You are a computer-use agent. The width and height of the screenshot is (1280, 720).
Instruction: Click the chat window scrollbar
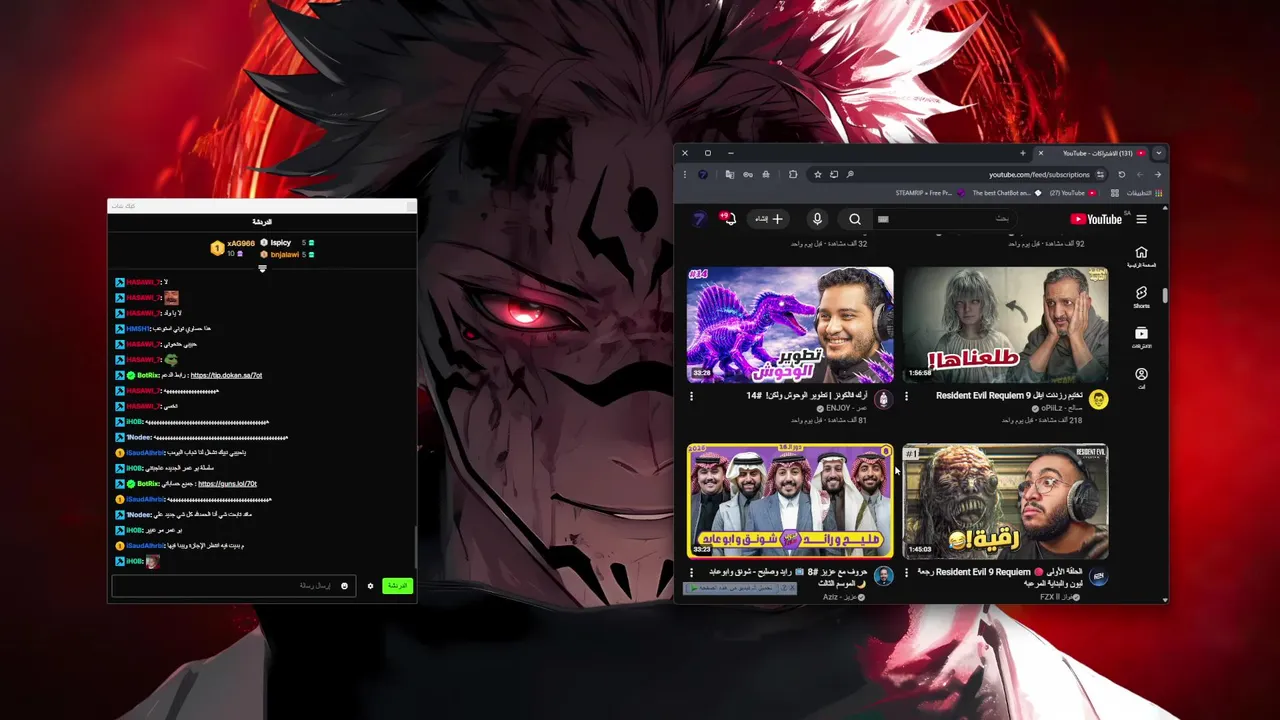415,545
